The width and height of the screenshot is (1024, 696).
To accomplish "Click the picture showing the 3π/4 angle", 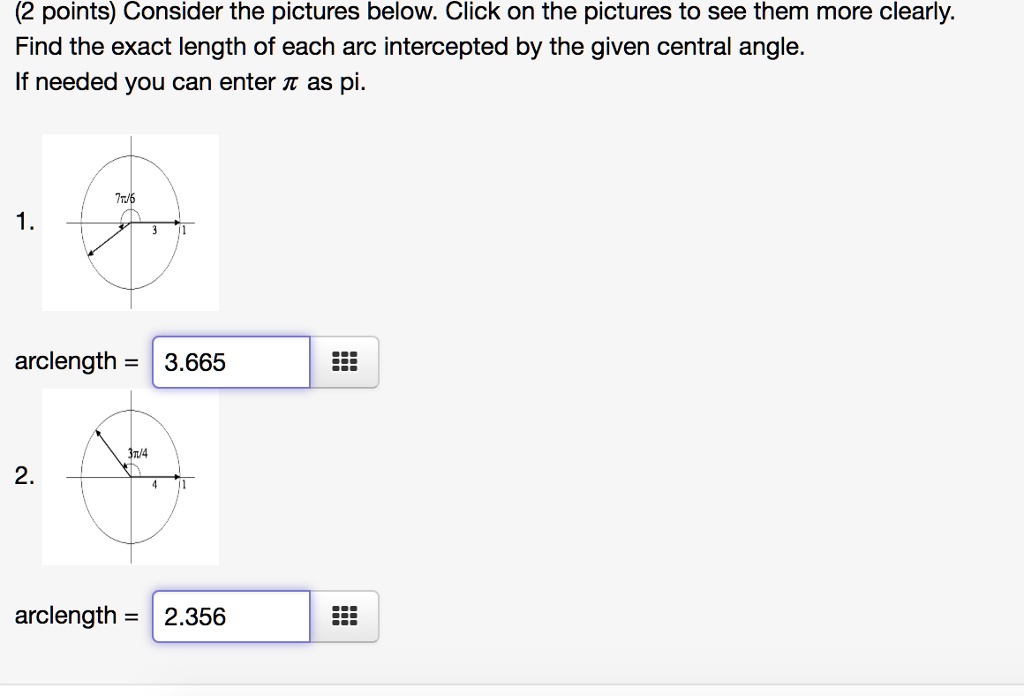I will point(130,478).
